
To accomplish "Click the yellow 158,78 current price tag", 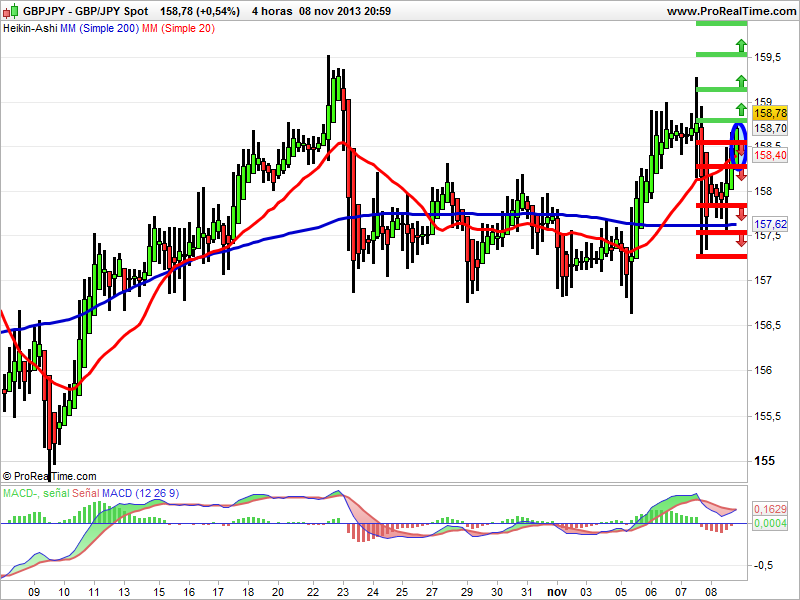I will pos(769,115).
